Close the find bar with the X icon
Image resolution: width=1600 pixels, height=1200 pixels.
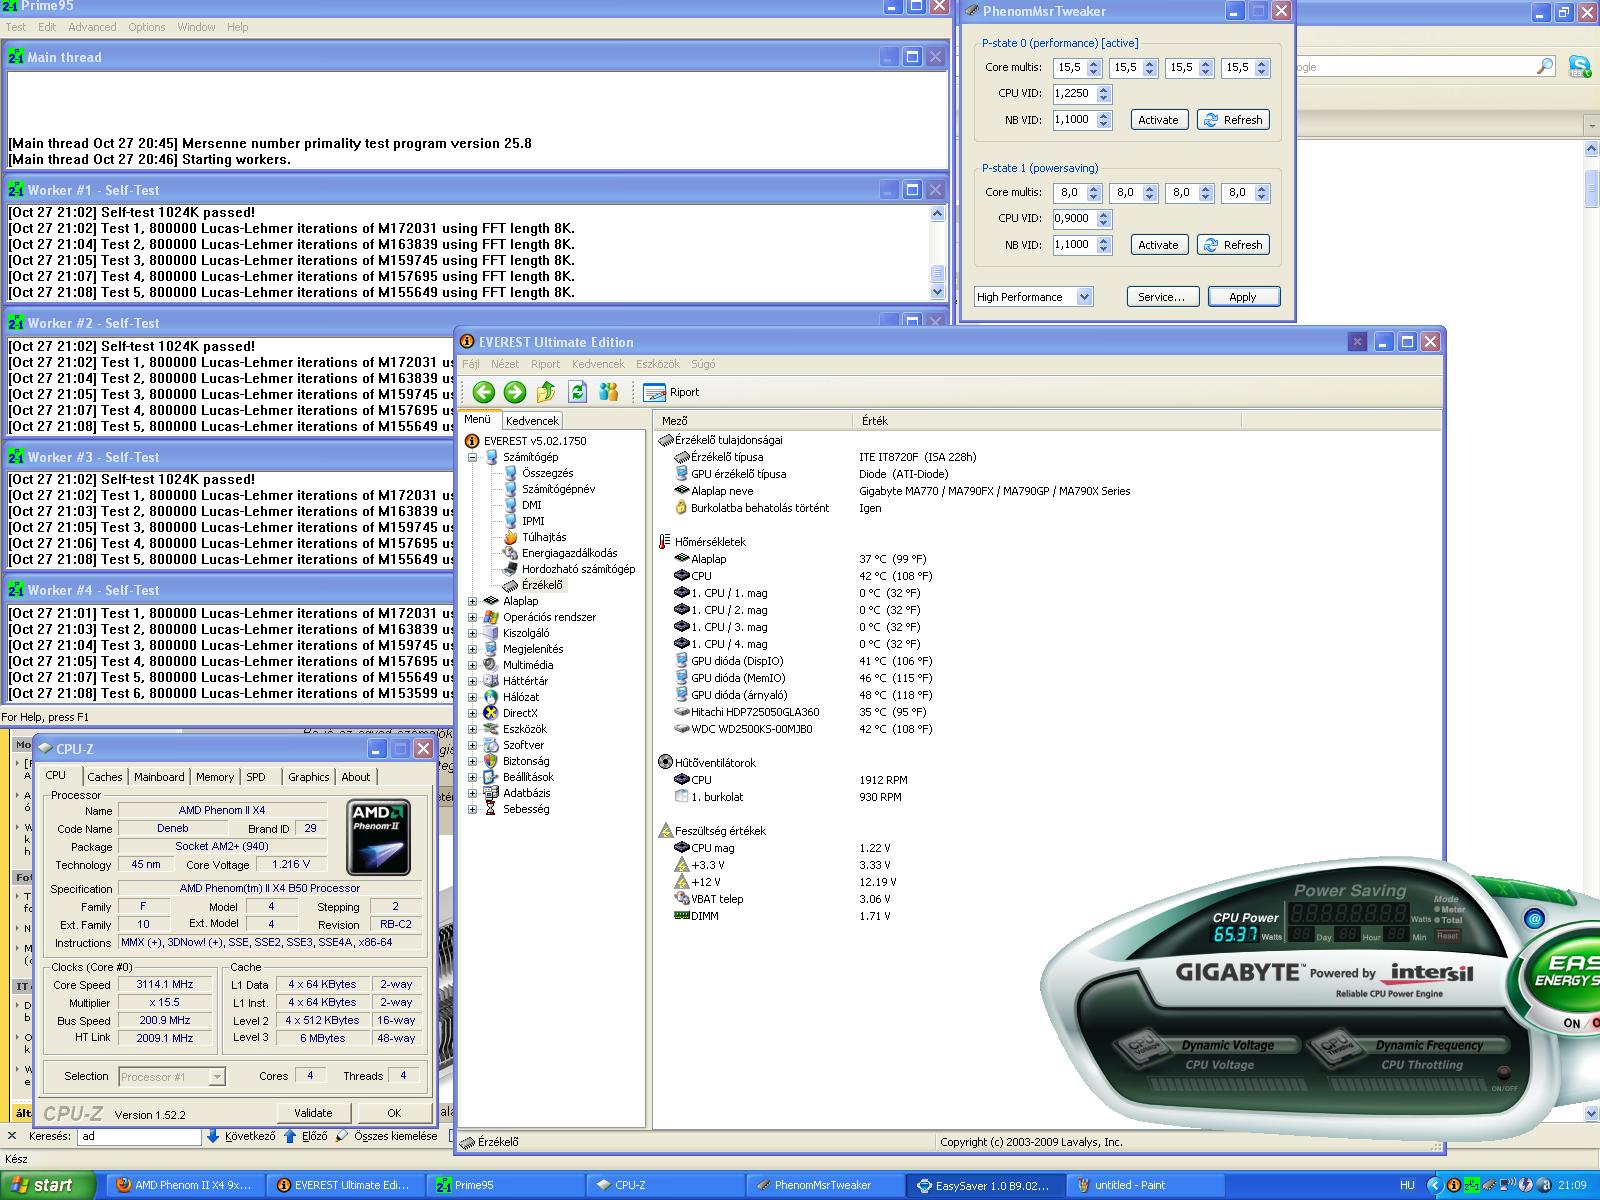coord(12,1136)
